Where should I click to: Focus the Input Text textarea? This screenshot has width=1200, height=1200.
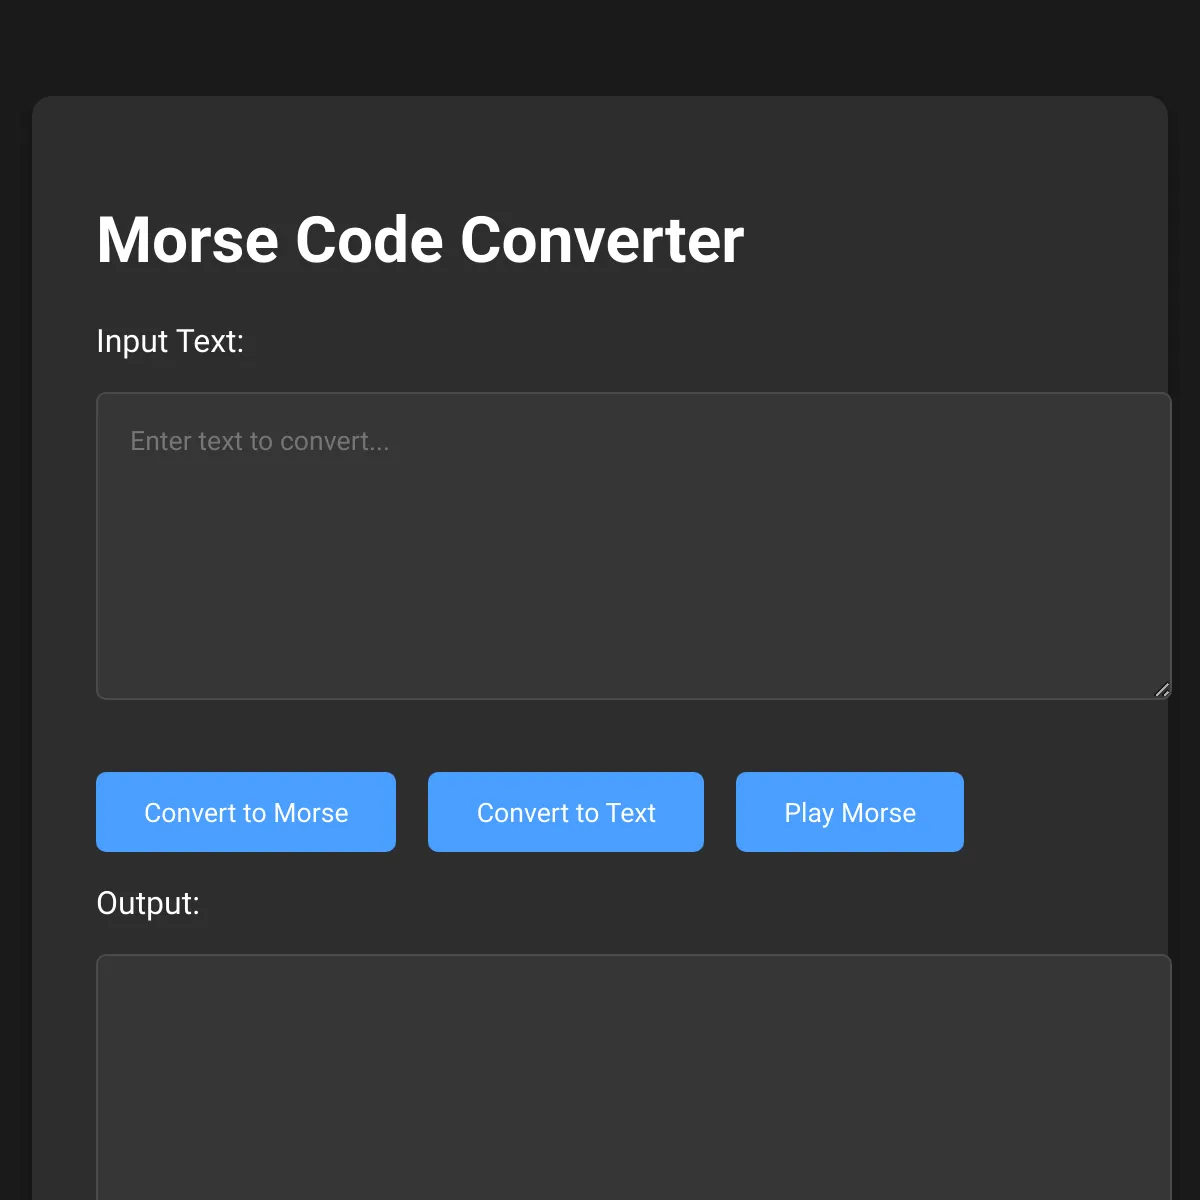click(x=633, y=546)
